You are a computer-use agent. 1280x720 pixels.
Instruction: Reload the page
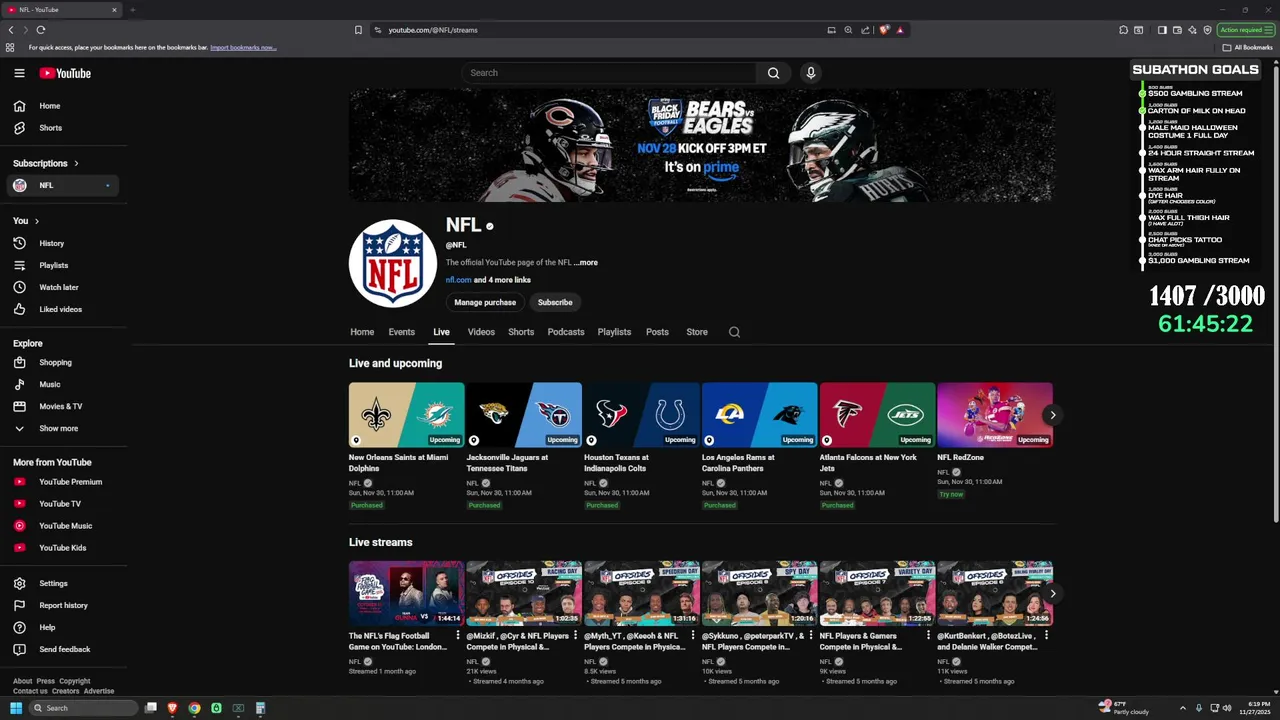click(x=41, y=30)
